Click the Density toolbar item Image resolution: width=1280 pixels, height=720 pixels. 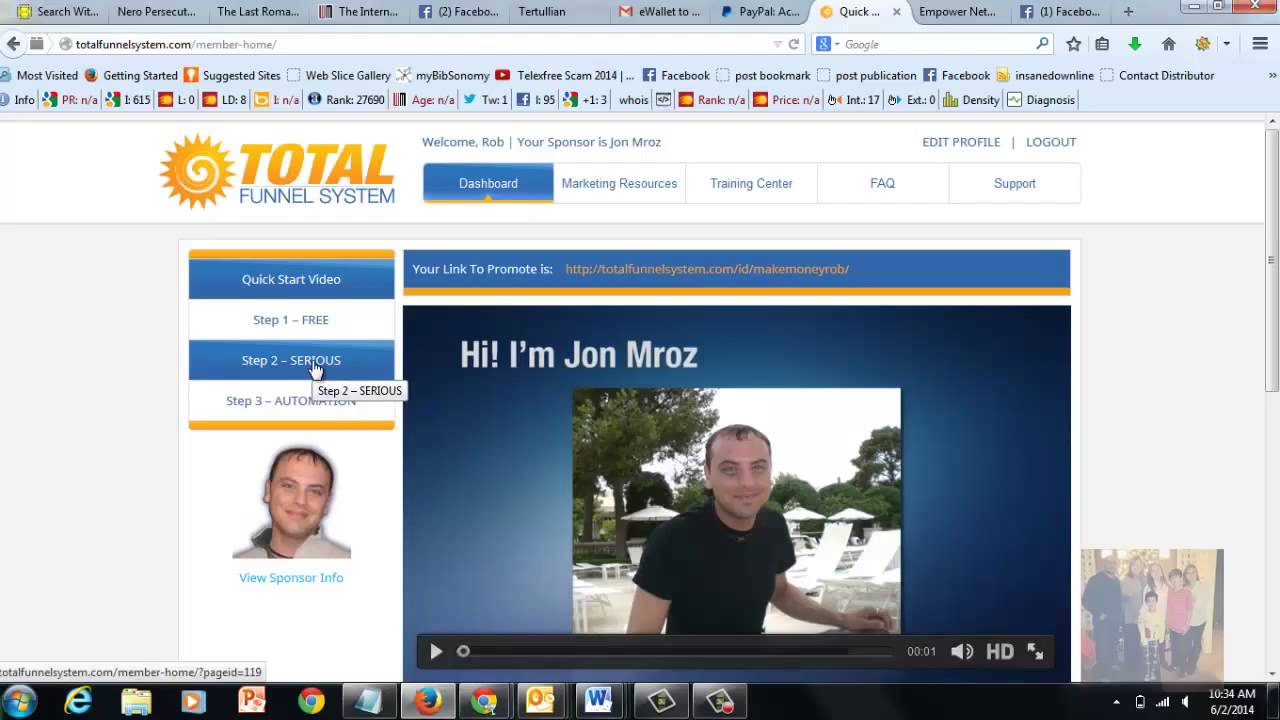971,100
